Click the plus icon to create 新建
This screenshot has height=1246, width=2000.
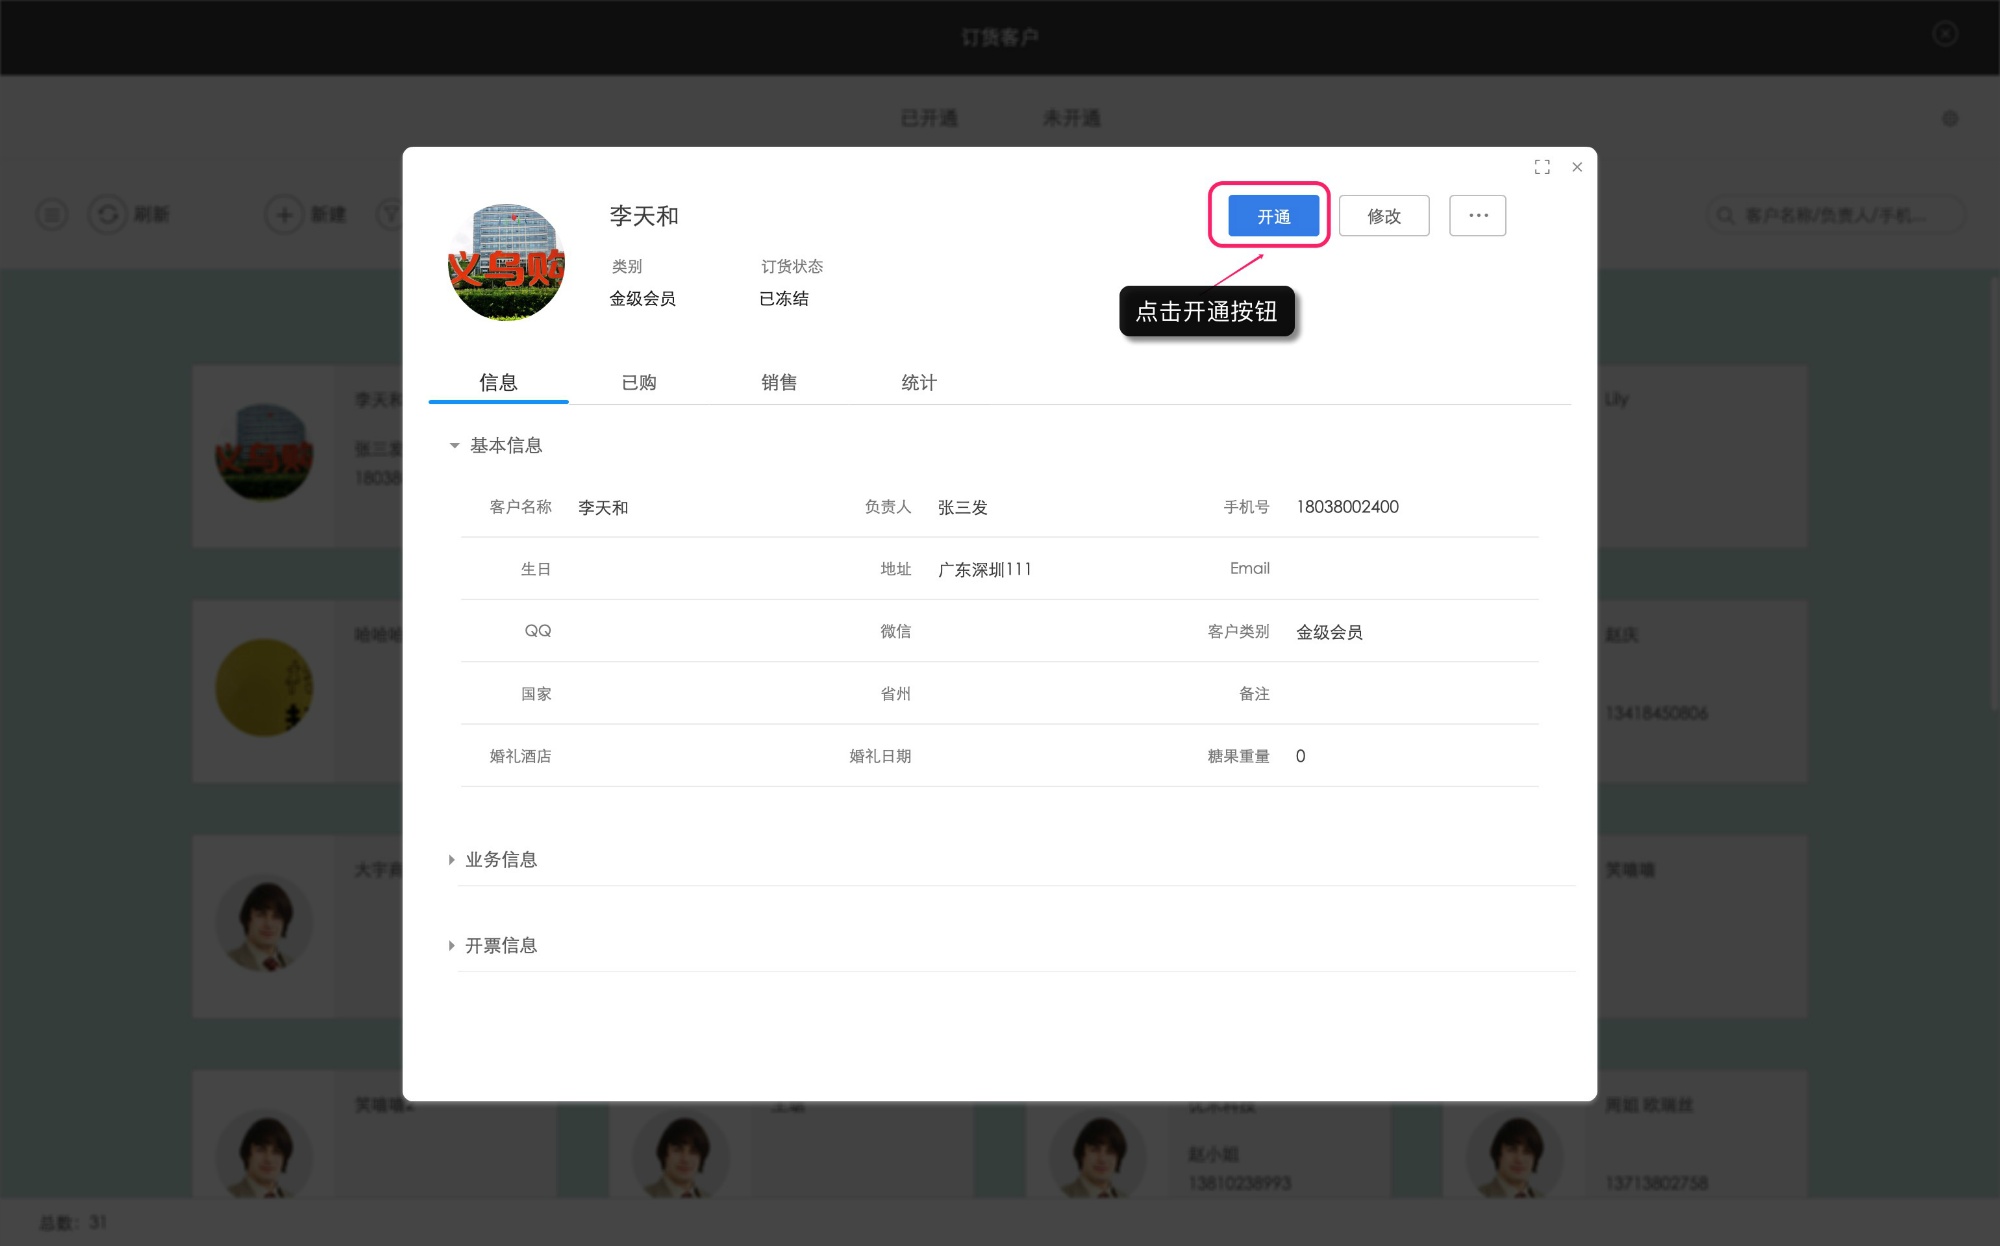[x=283, y=215]
